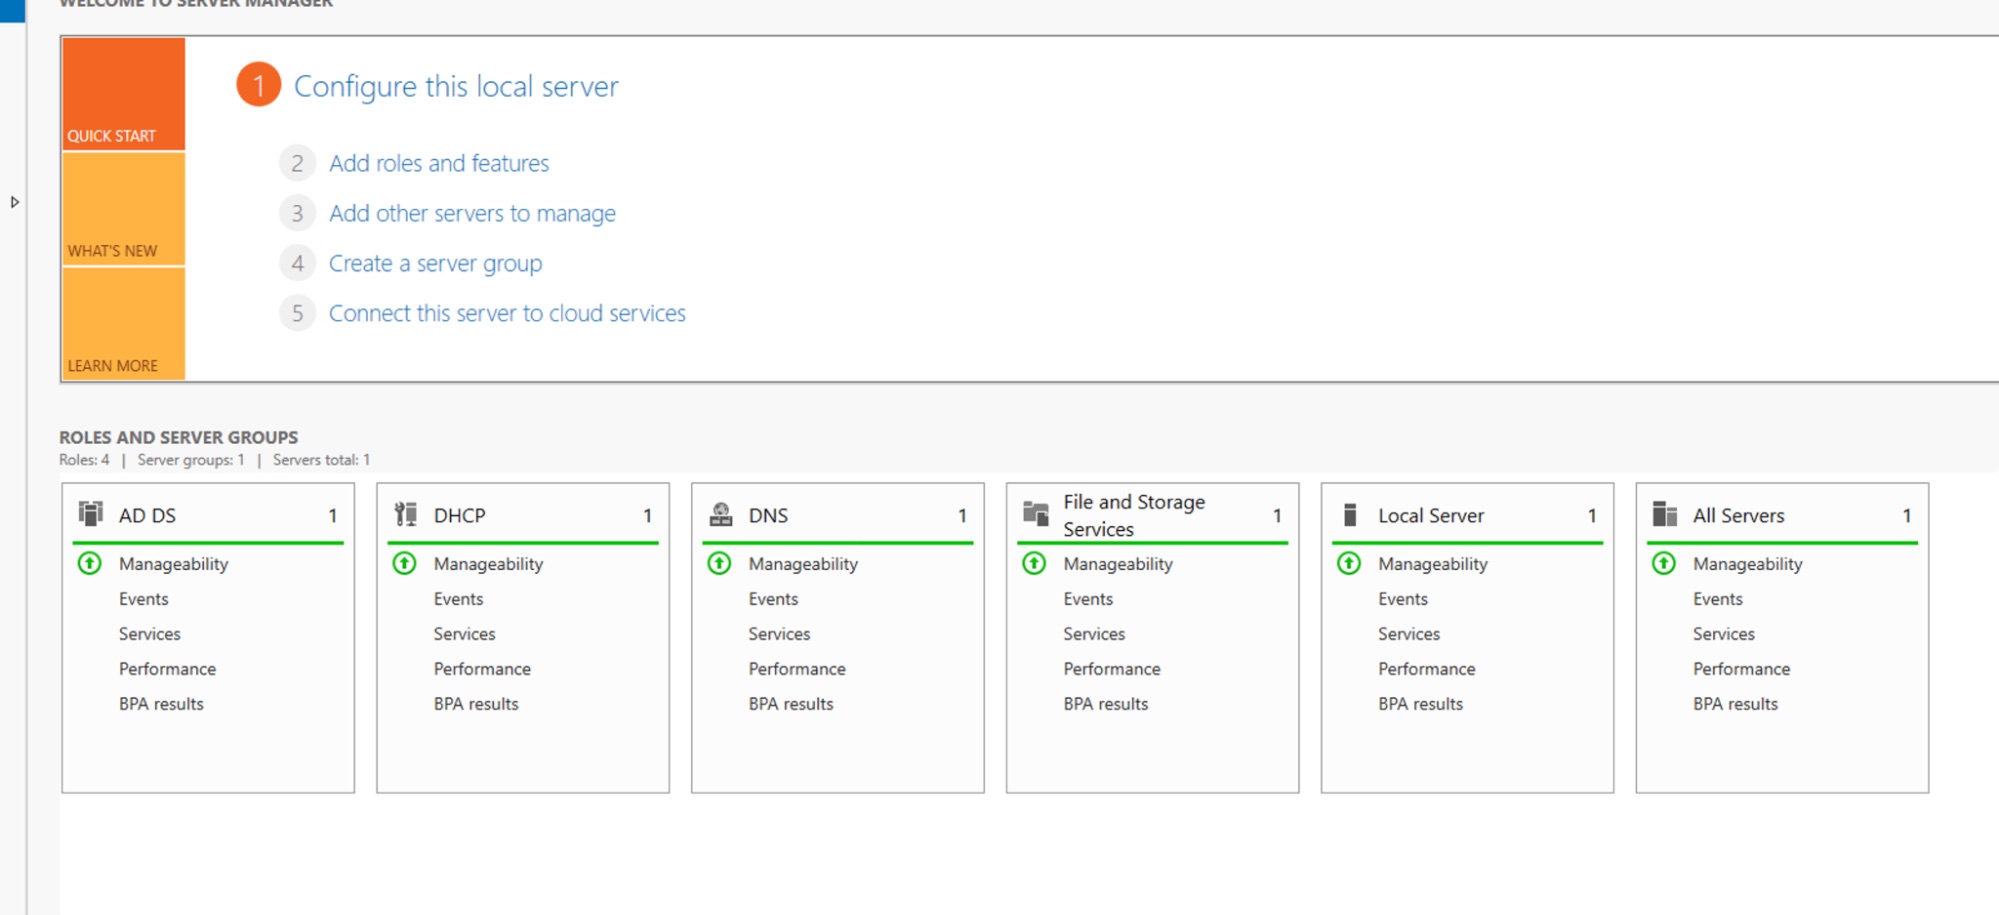The height and width of the screenshot is (915, 1999).
Task: Click the DHCP role tile icon
Action: pos(405,514)
